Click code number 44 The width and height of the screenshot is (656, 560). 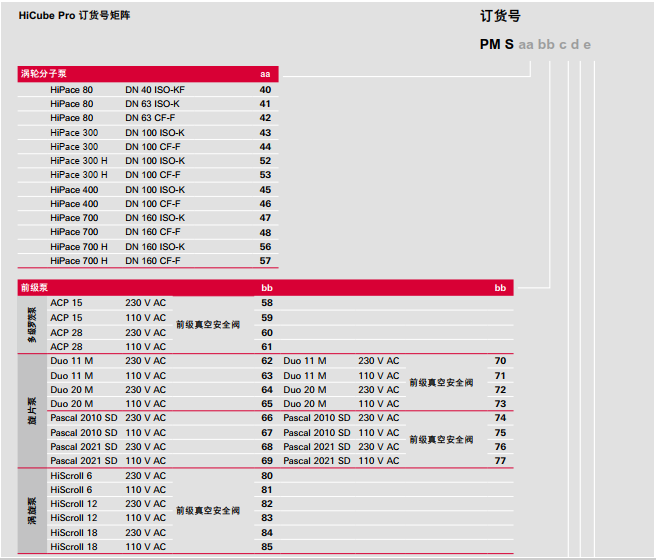pyautogui.click(x=265, y=147)
